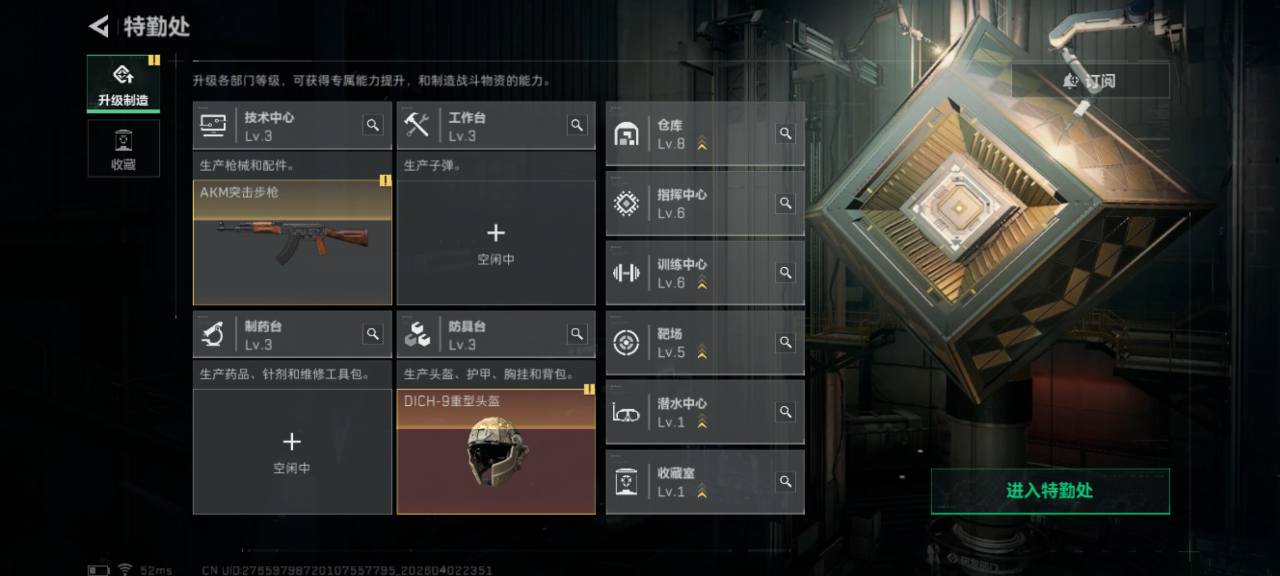Click the 潜水中心 goggles icon

[x=626, y=412]
